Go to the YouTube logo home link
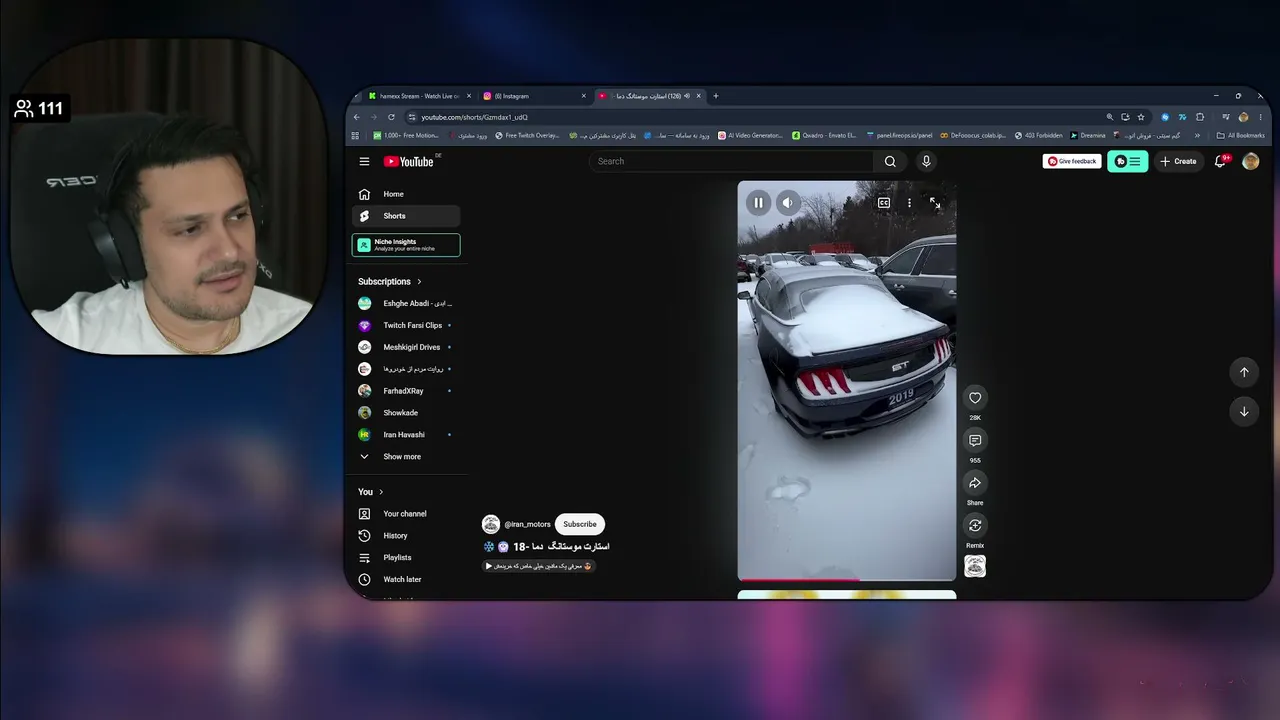 [x=409, y=161]
